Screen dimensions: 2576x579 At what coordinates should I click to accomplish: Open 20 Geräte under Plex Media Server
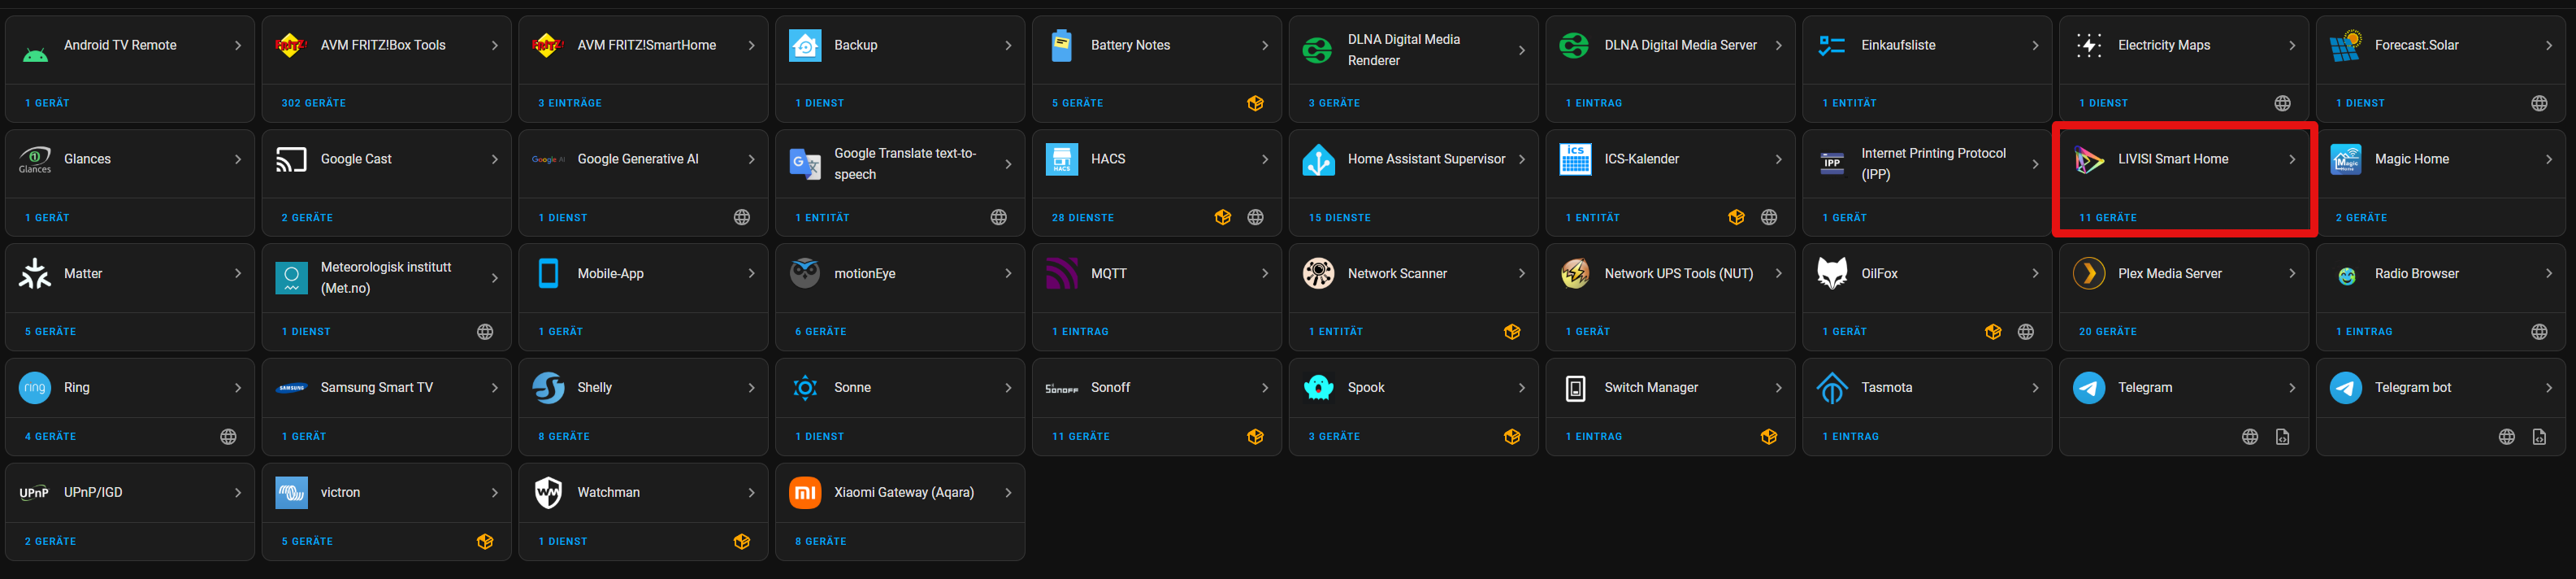2108,331
